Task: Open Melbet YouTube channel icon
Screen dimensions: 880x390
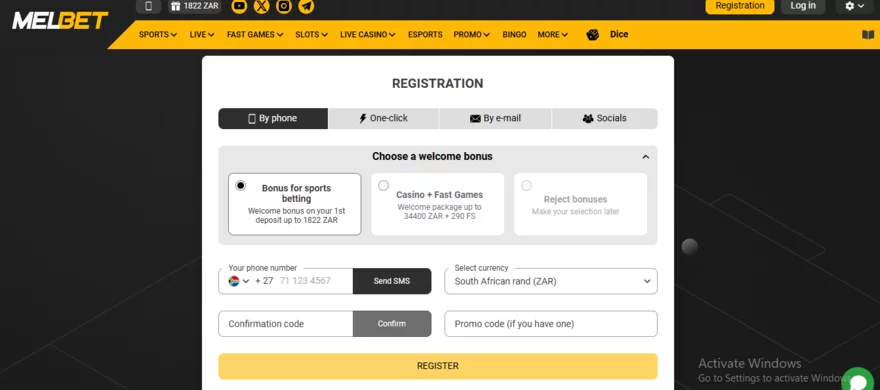Action: 239,6
